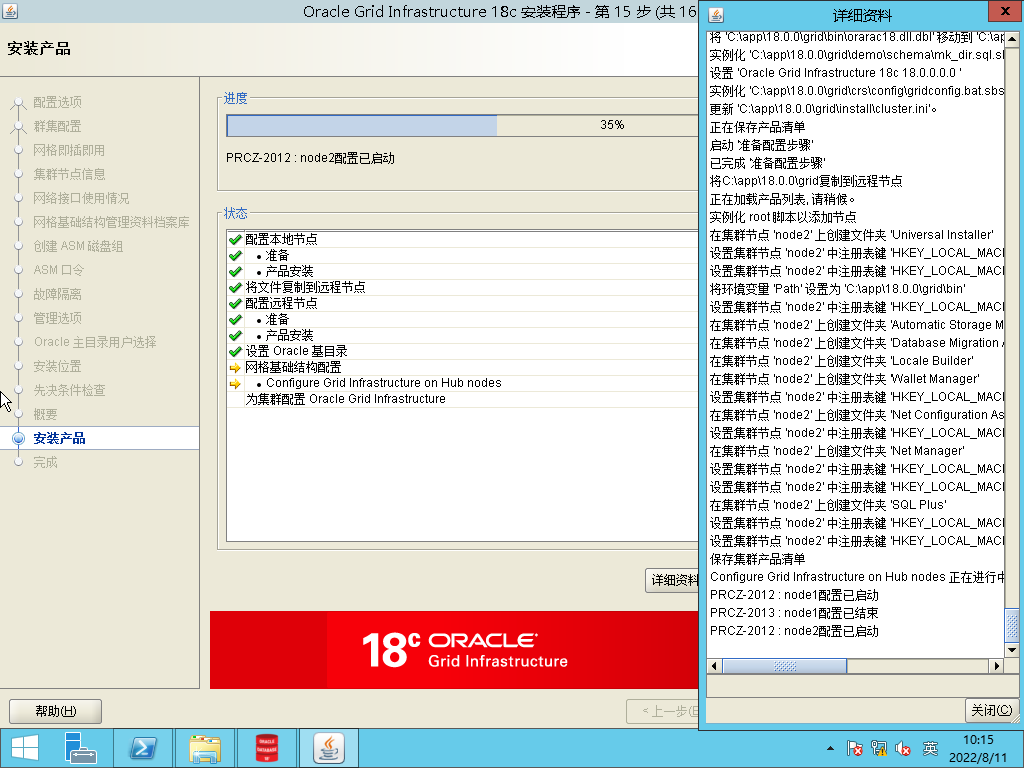Screen dimensions: 1024x768
Task: Click the 'Universal Installer' folder creation line
Action: point(852,235)
